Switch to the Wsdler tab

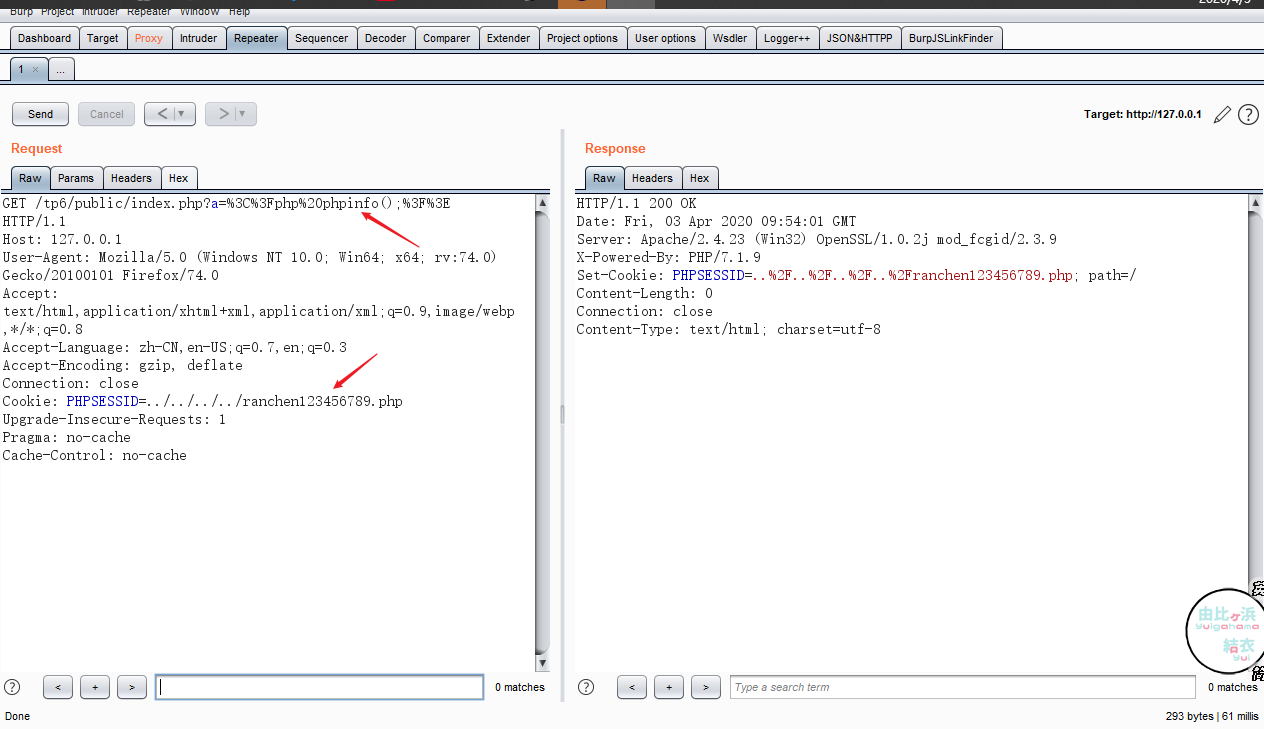730,38
